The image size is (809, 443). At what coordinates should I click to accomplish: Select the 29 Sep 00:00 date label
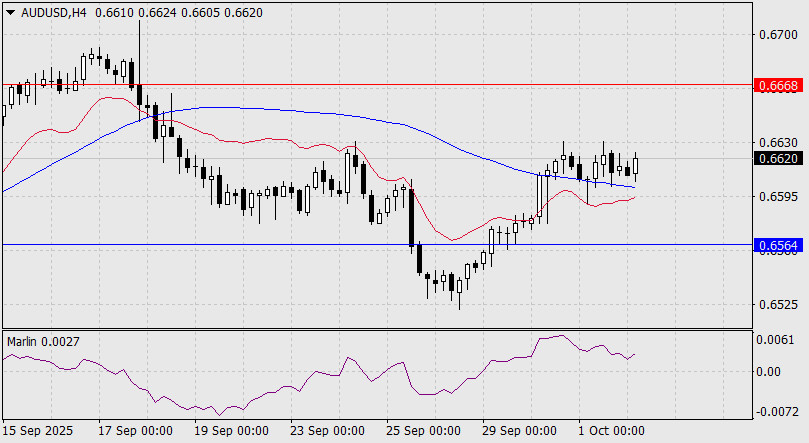[x=519, y=431]
